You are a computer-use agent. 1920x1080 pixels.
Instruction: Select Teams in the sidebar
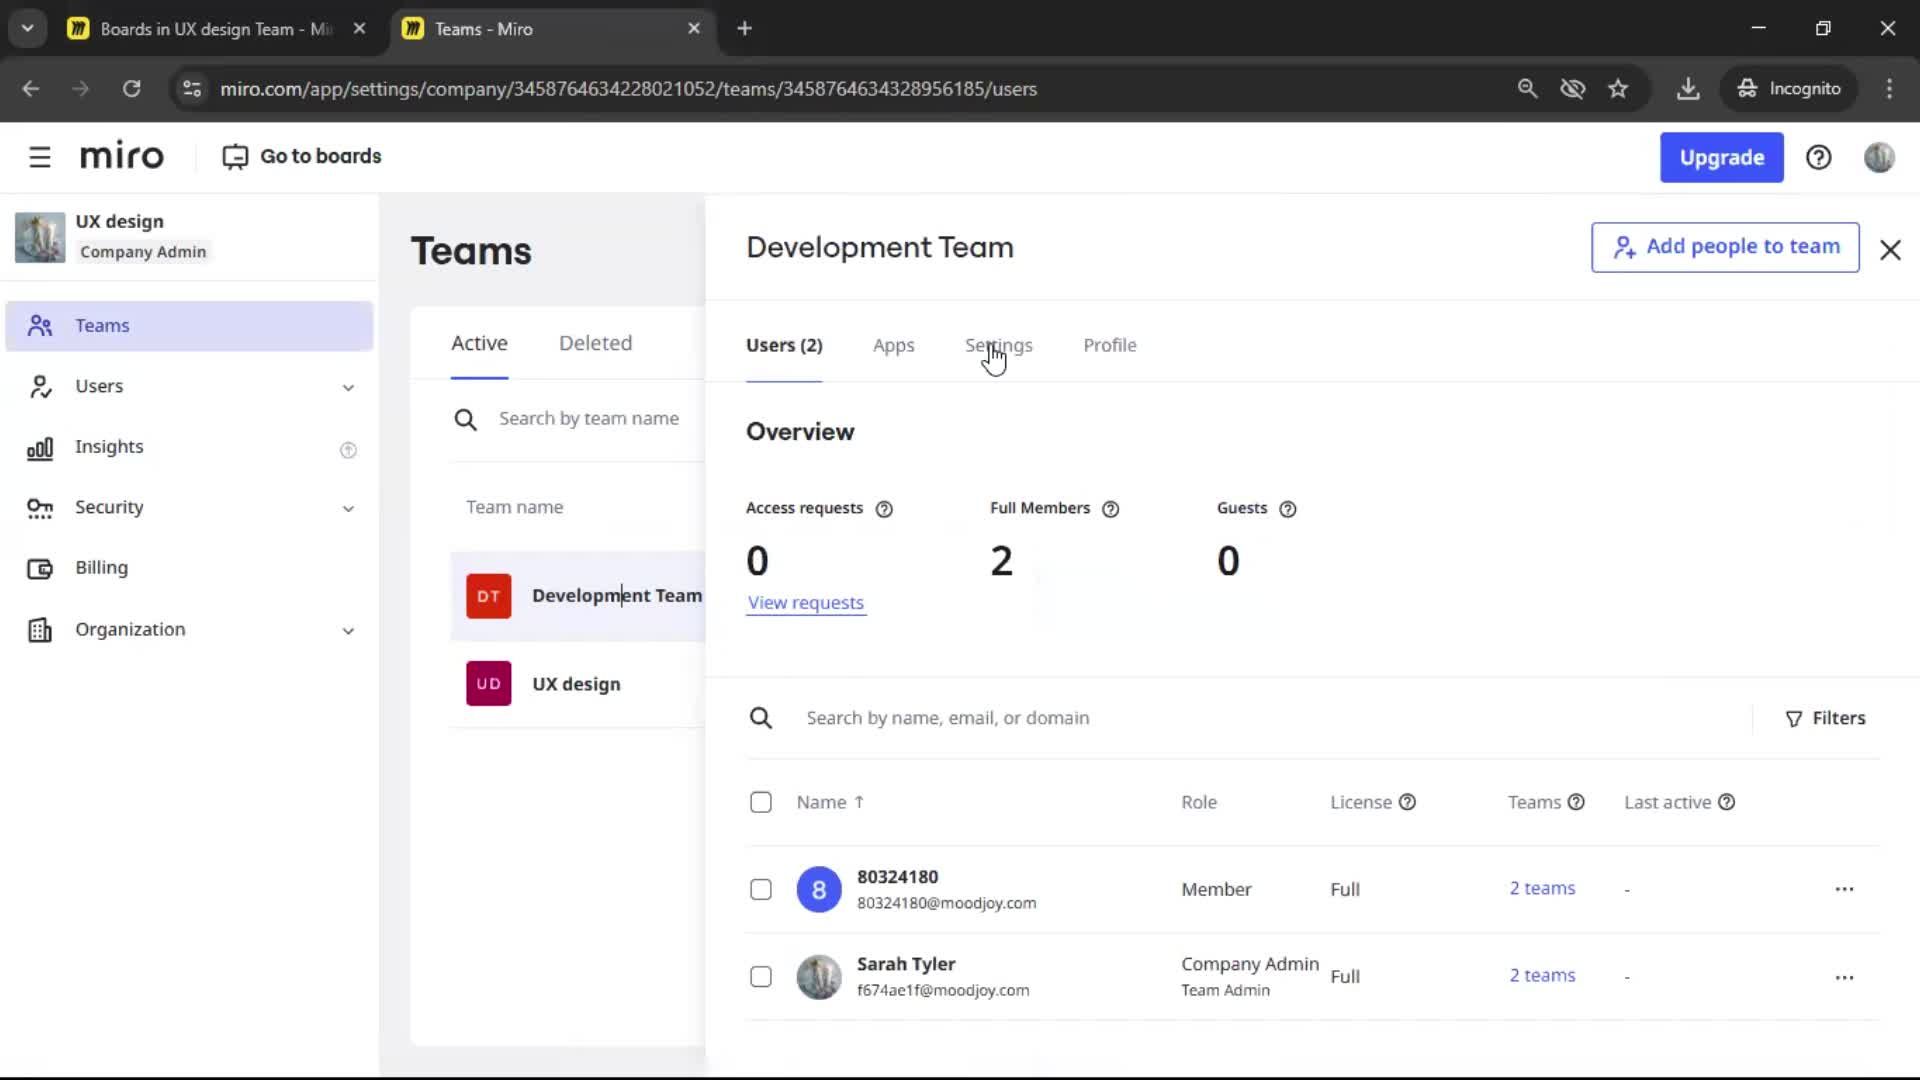[x=189, y=326]
